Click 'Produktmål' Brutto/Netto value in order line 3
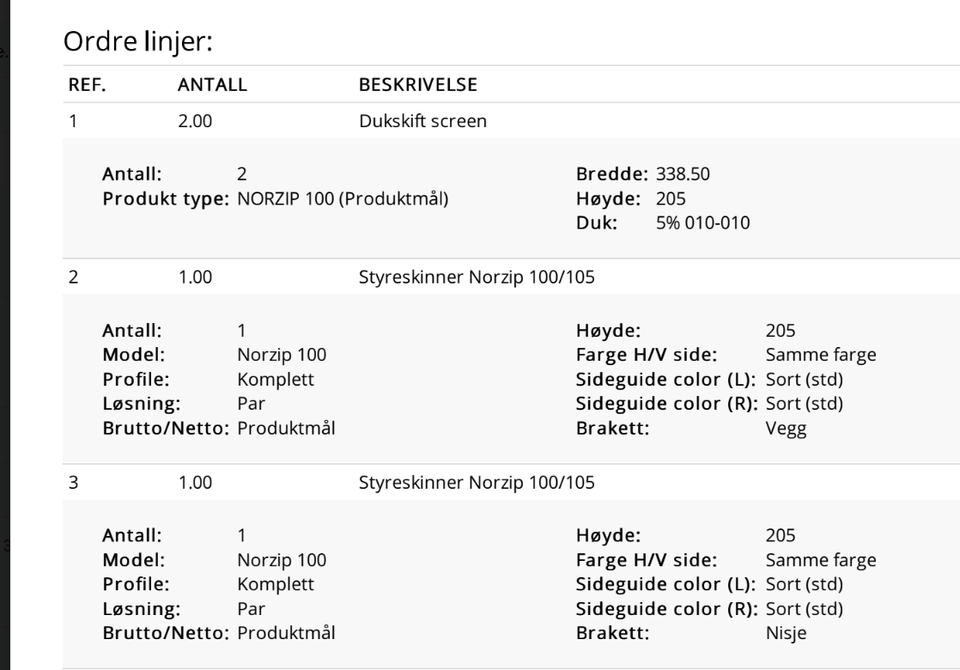The height and width of the screenshot is (670, 960). pos(286,633)
